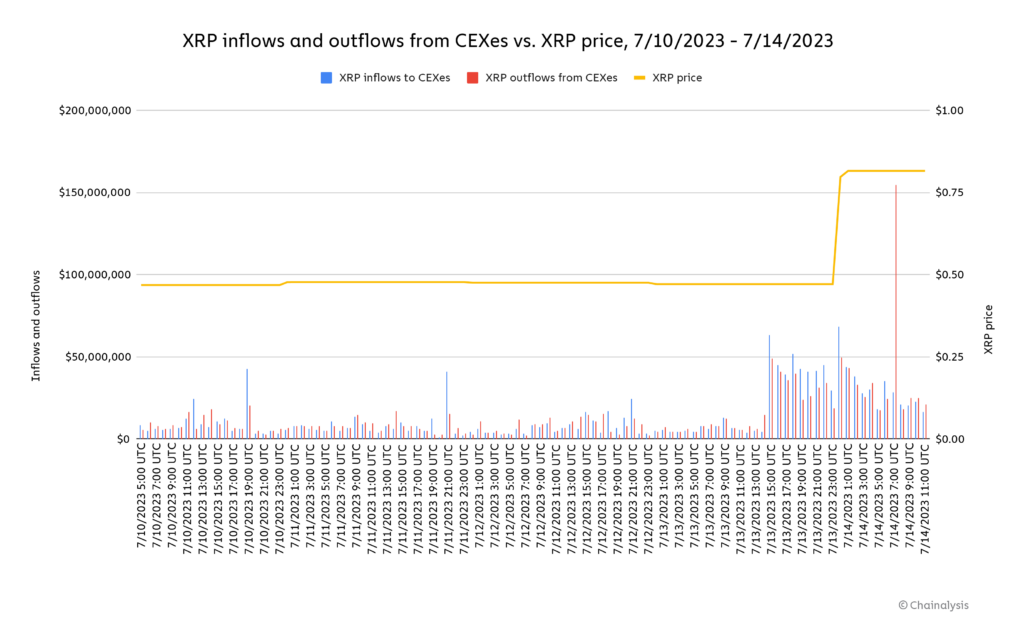Click the $1.00 right axis label

(949, 110)
